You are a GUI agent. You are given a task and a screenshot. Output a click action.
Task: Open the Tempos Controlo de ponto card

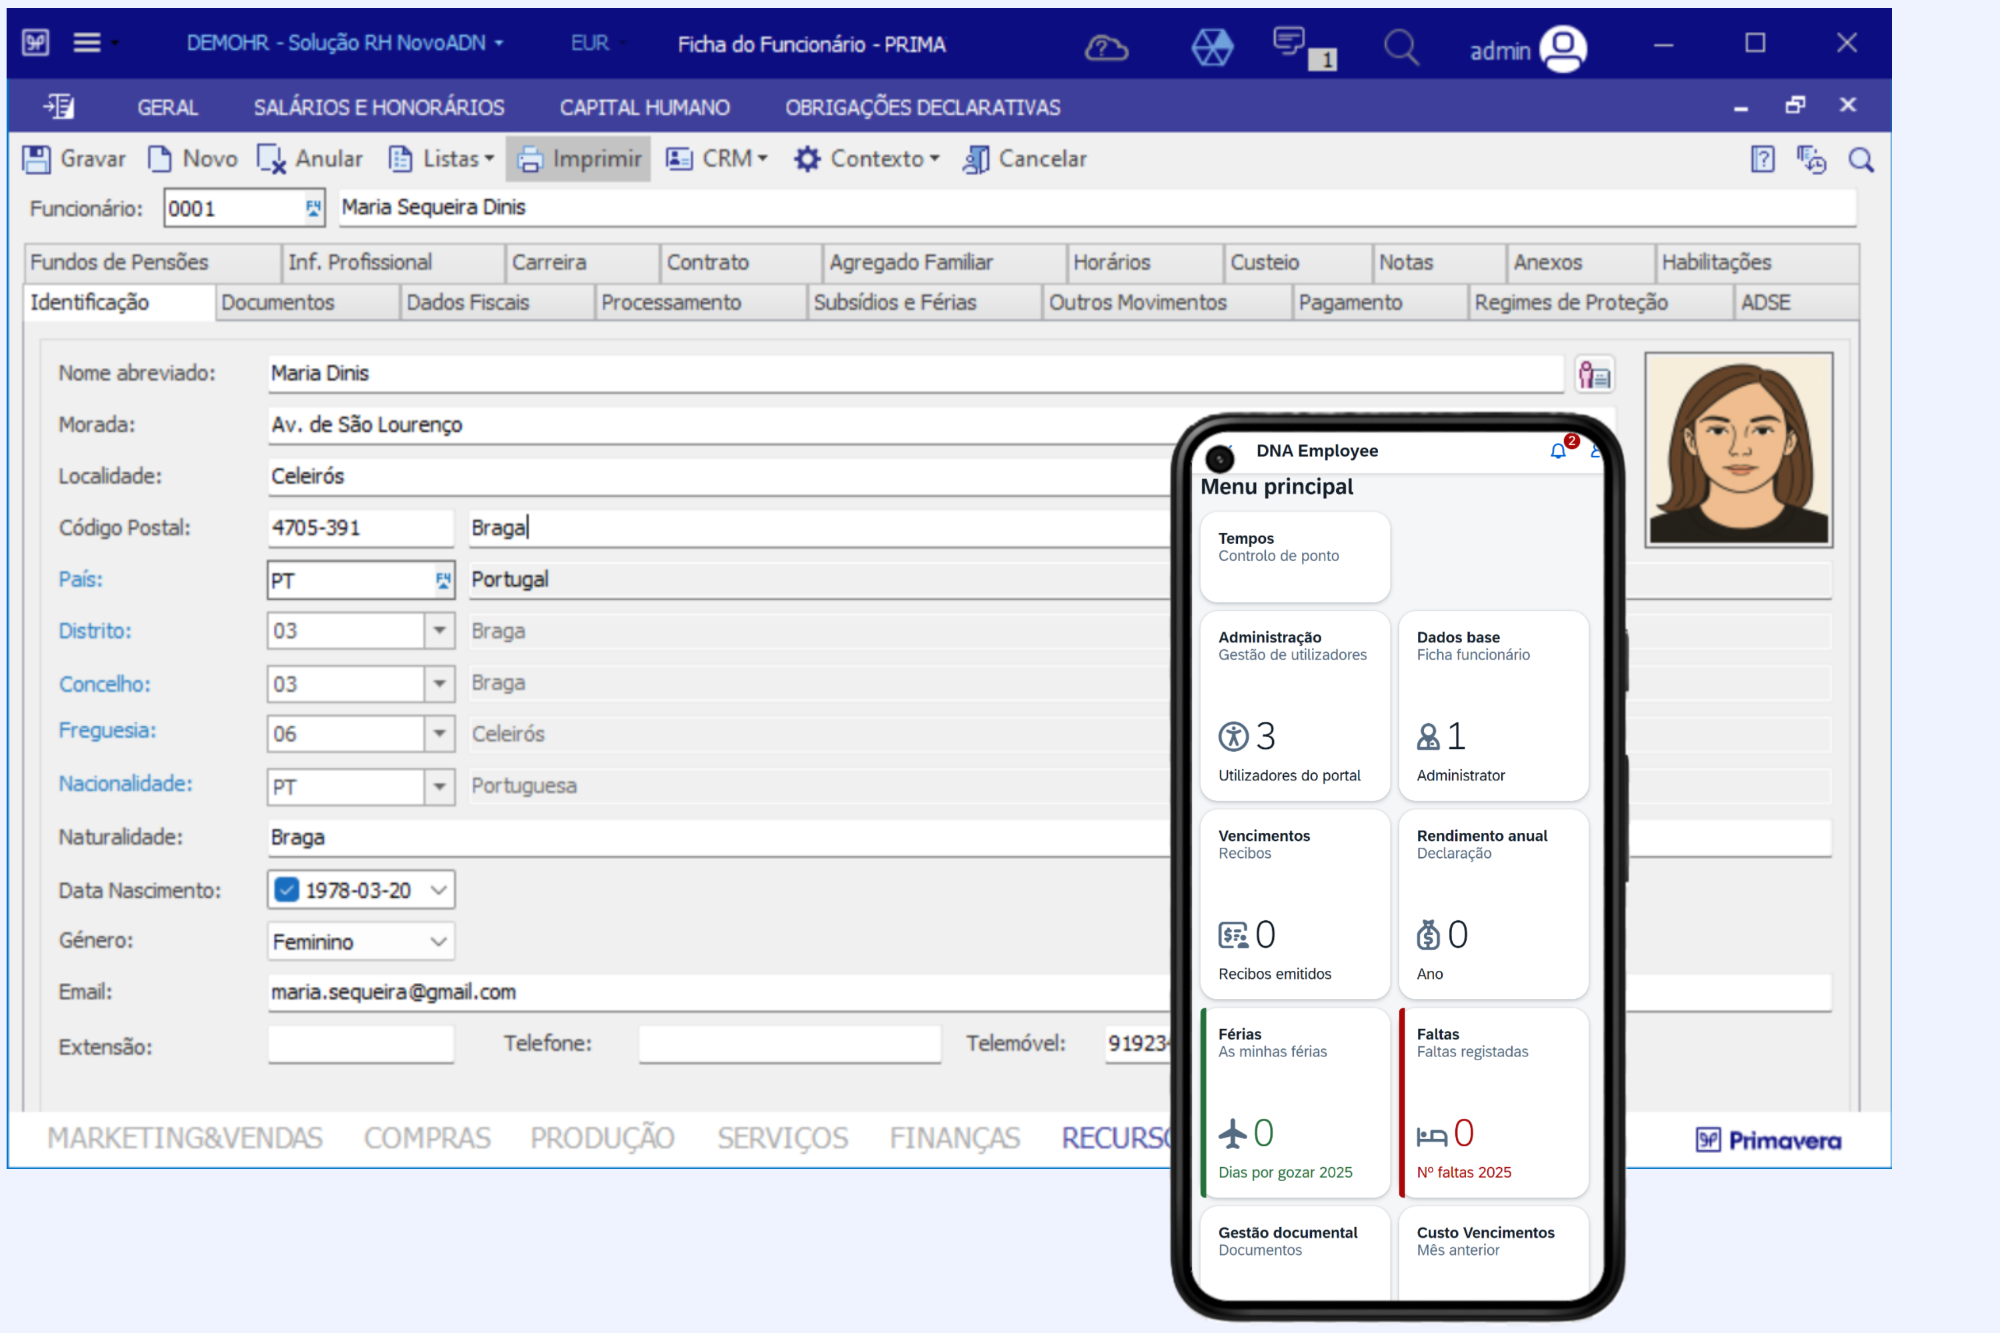tap(1295, 556)
